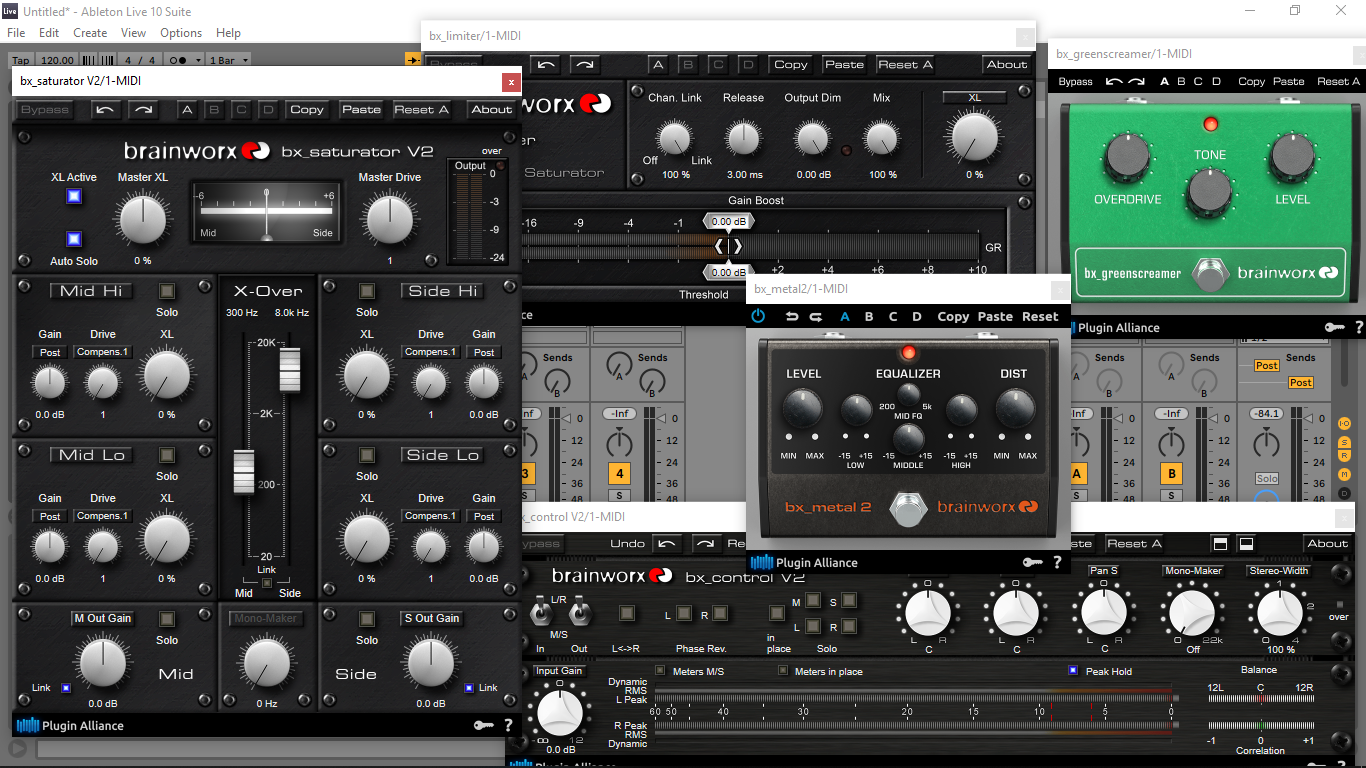This screenshot has height=768, width=1366.
Task: Click the power button on bx_metal 2
Action: click(x=758, y=315)
